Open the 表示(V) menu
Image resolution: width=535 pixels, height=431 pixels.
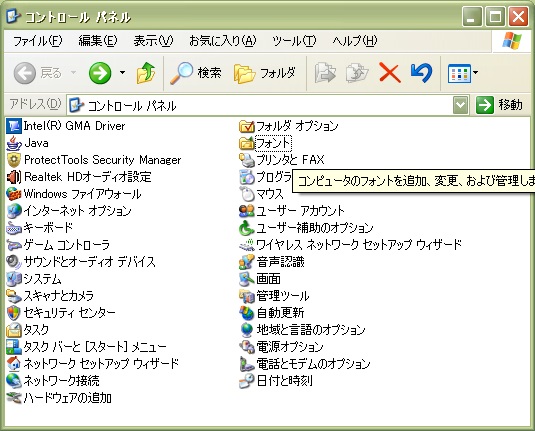(x=153, y=41)
